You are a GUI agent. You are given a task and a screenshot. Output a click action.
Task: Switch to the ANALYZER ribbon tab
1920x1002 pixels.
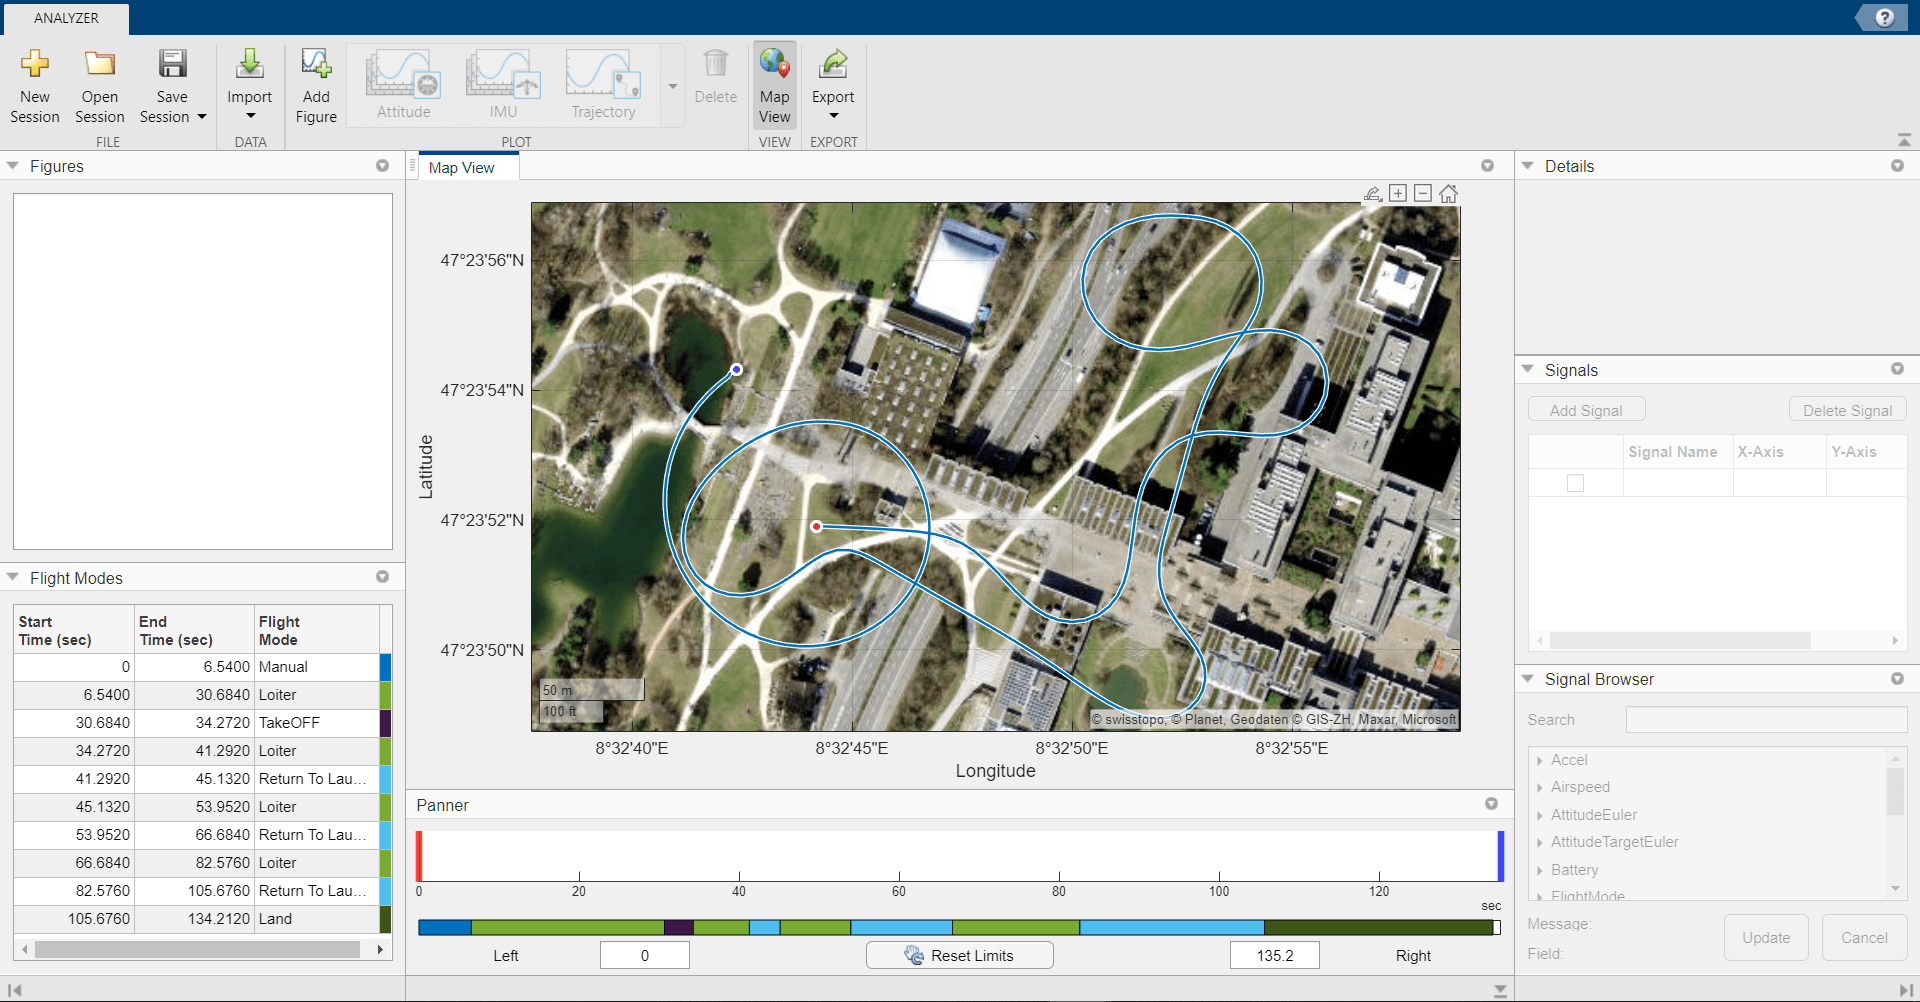point(66,18)
